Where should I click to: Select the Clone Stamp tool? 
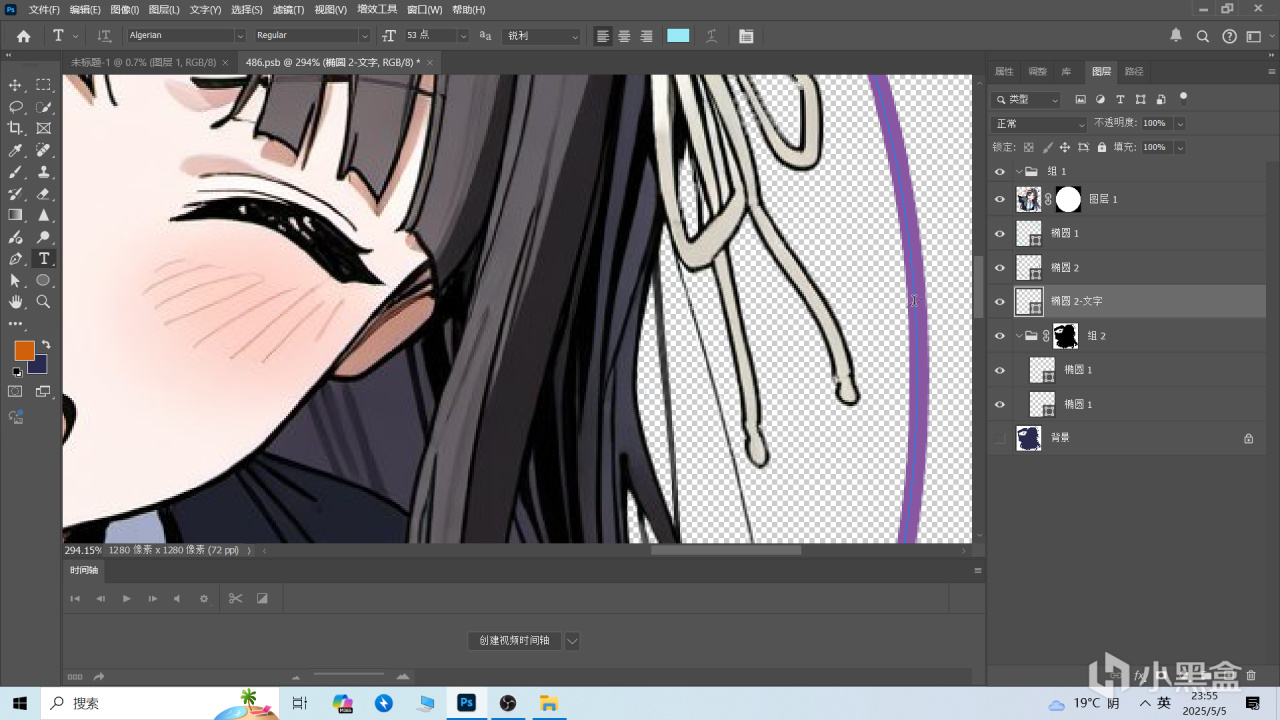[44, 172]
